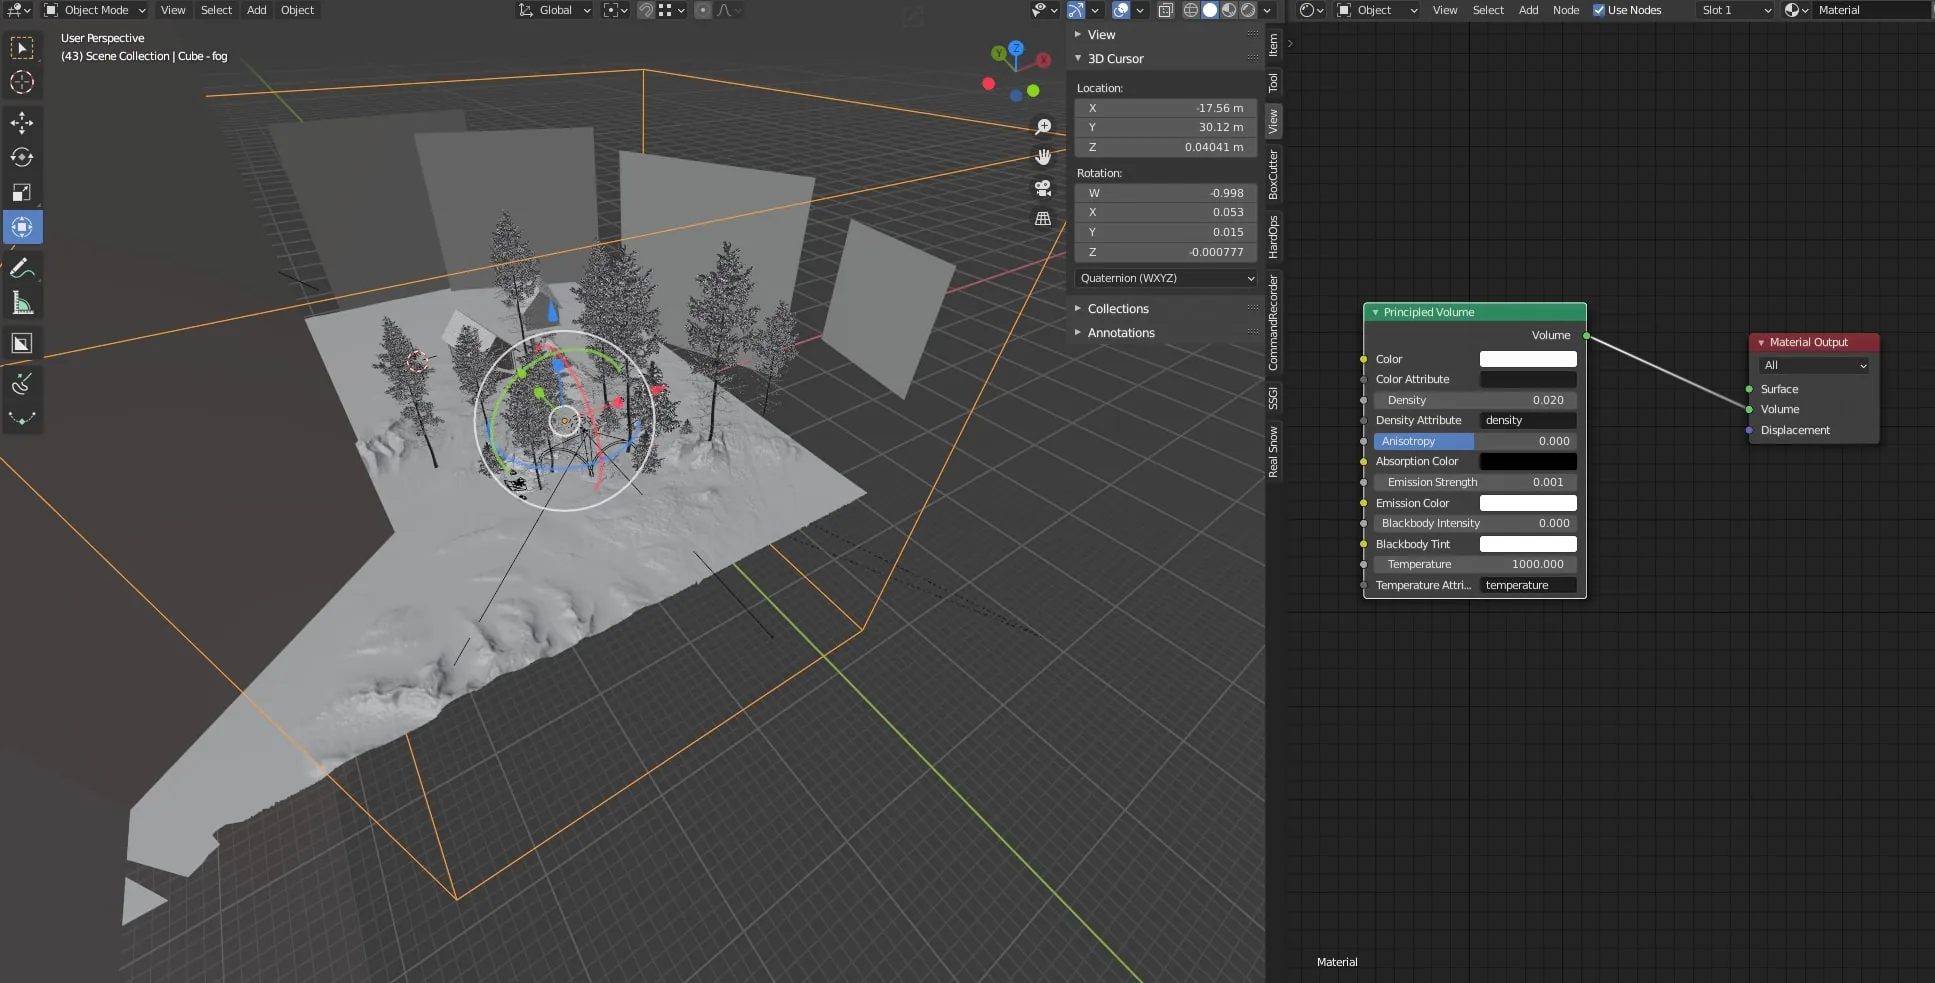Open the Object Mode dropdown
1935x983 pixels.
click(x=95, y=10)
